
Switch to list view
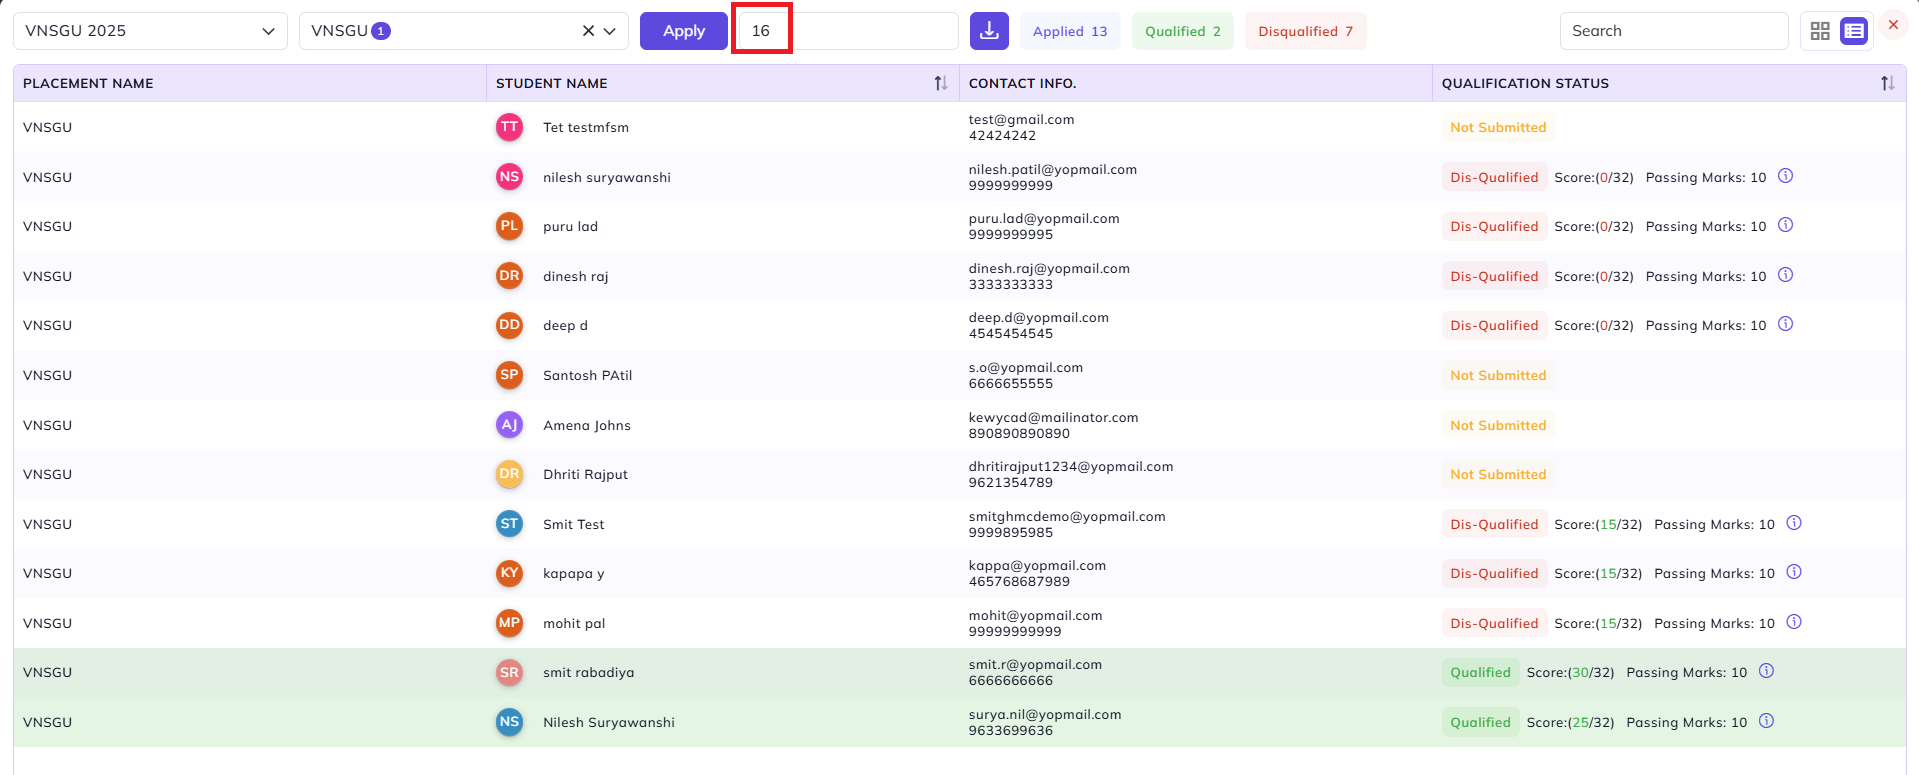[1854, 31]
